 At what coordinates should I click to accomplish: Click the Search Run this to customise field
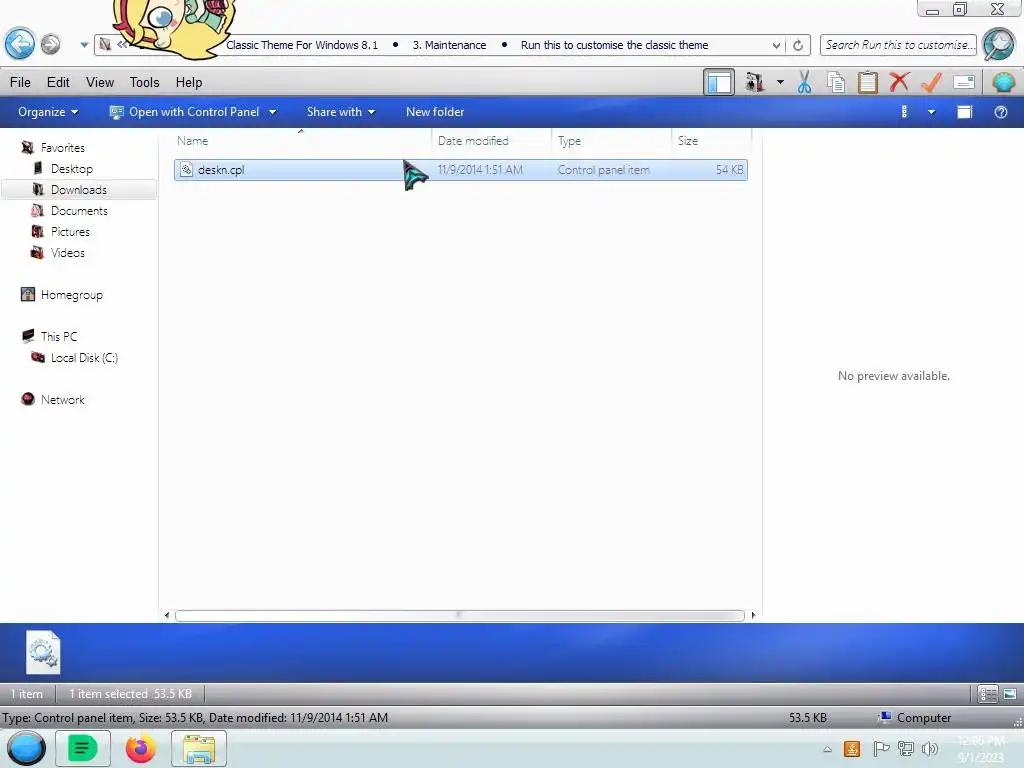(x=897, y=45)
